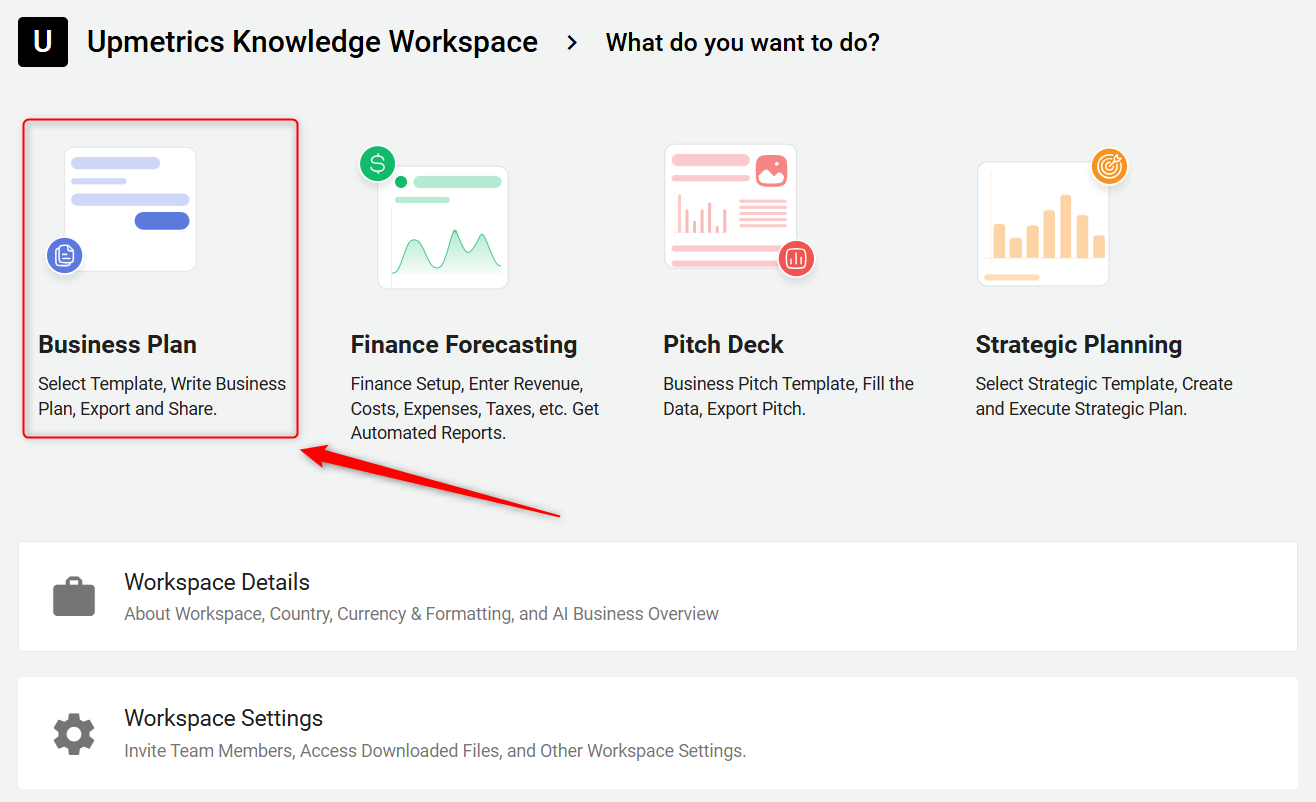Viewport: 1316px width, 802px height.
Task: Select the Pitch Deck heading
Action: (x=723, y=345)
